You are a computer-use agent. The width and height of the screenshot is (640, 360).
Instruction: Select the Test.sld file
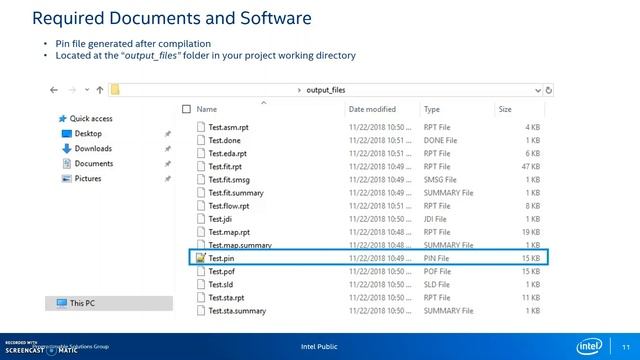click(x=221, y=284)
